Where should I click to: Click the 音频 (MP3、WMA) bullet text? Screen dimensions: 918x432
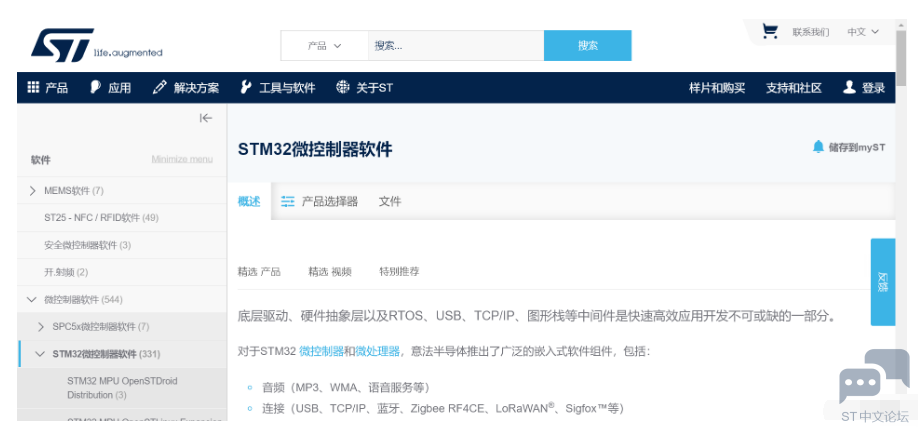click(x=346, y=388)
